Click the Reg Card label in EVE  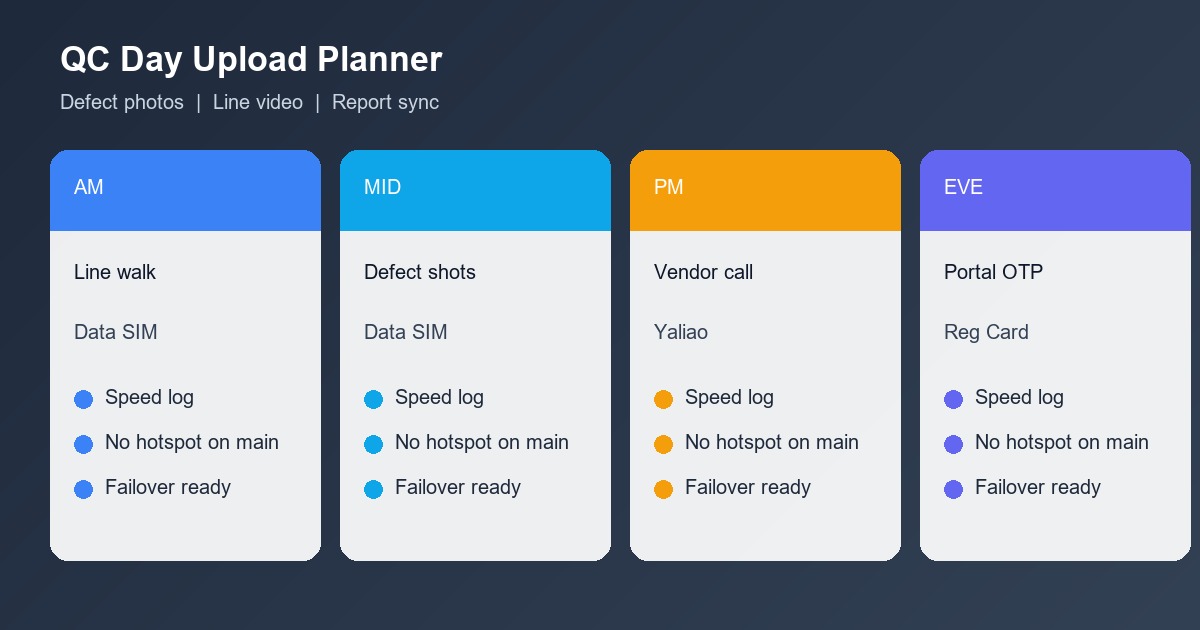point(986,332)
